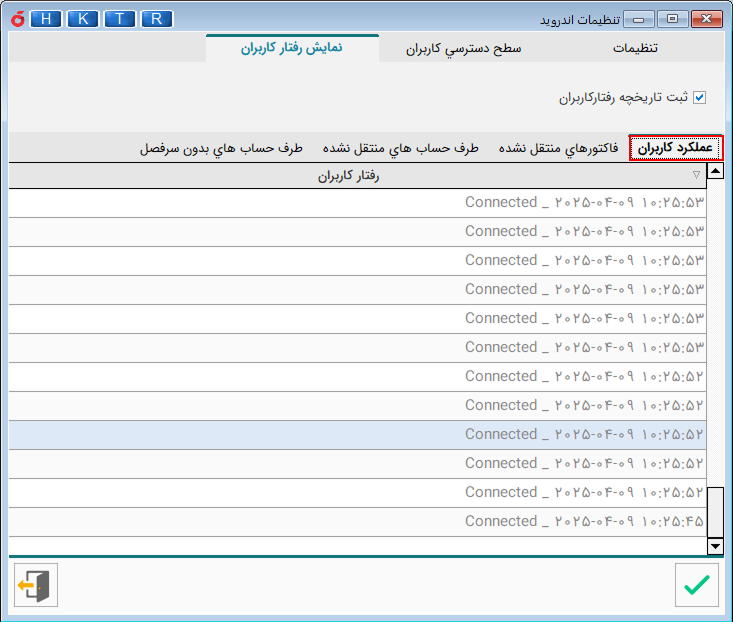This screenshot has height=622, width=733.
Task: Click the green checkmark confirm icon
Action: [696, 585]
